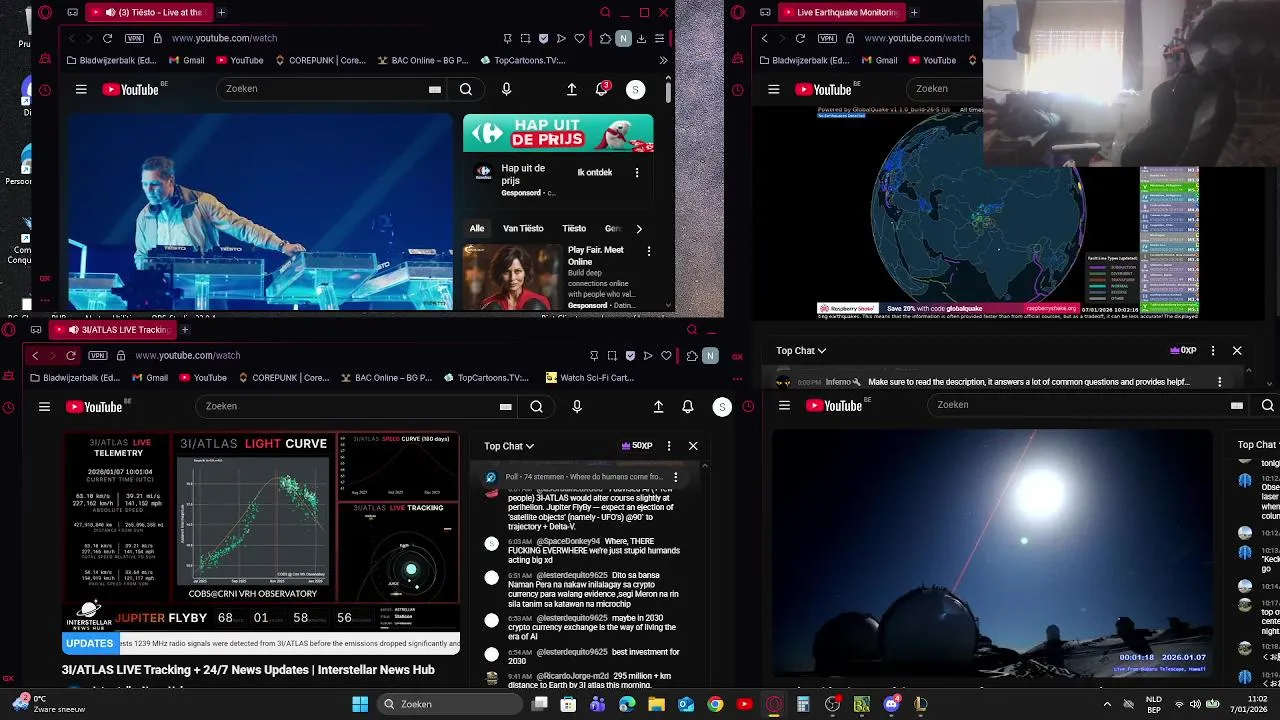Screen dimensions: 1280x720
Task: Open Opera menu in Tiësto window
Action: [44, 13]
